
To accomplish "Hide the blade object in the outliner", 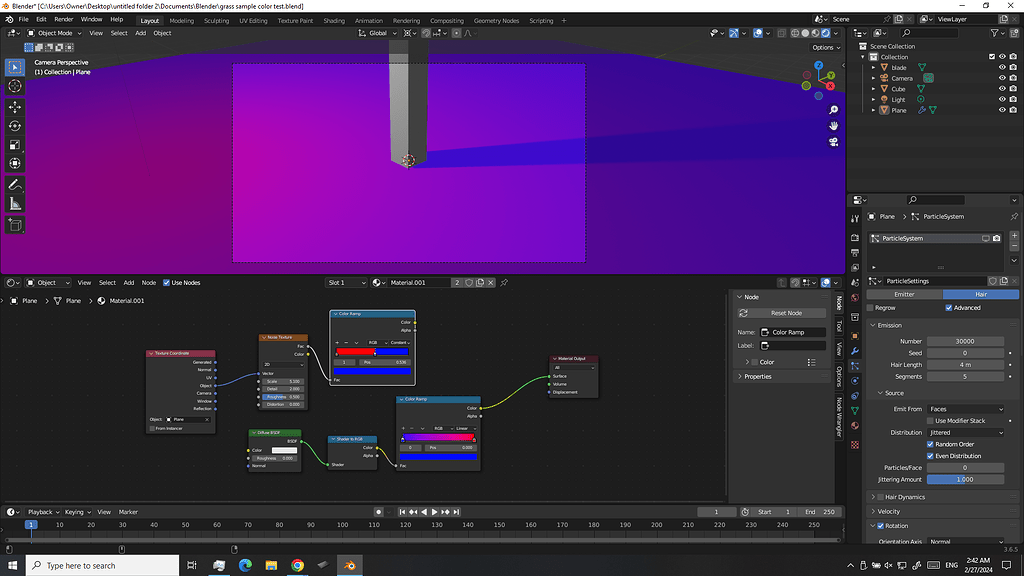I will tap(1002, 67).
